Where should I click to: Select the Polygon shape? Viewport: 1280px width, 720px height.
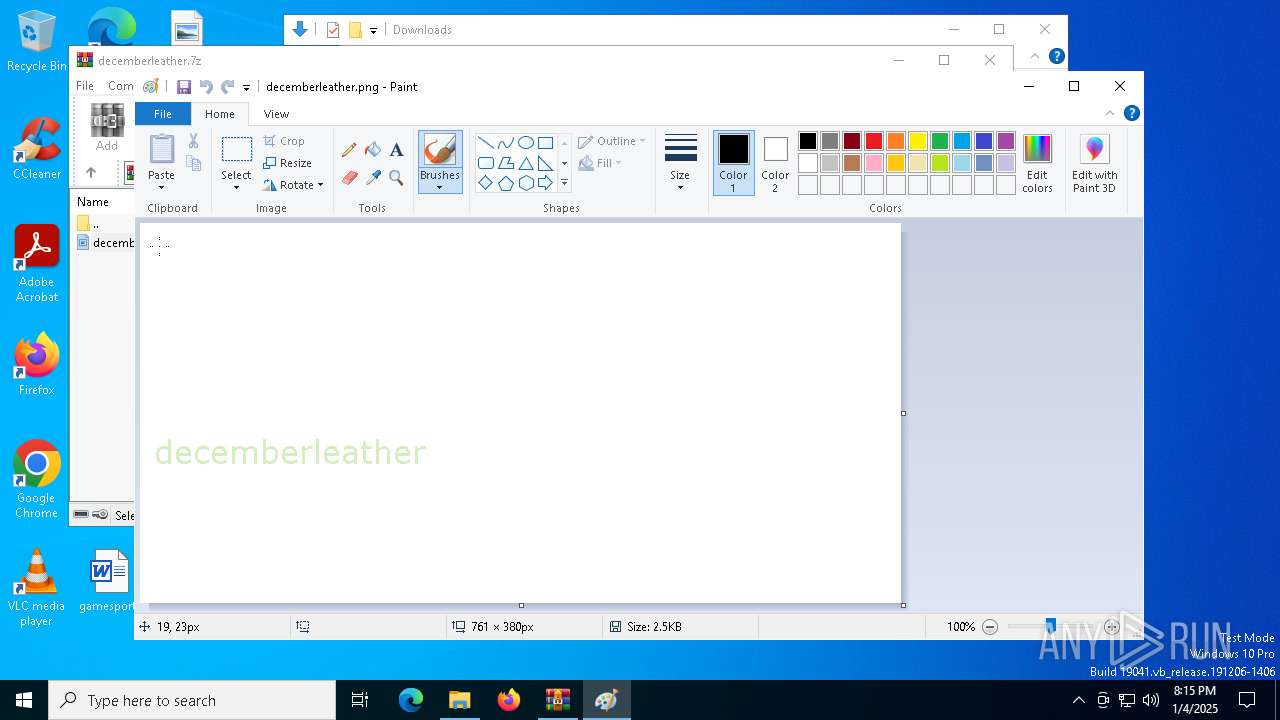(506, 163)
